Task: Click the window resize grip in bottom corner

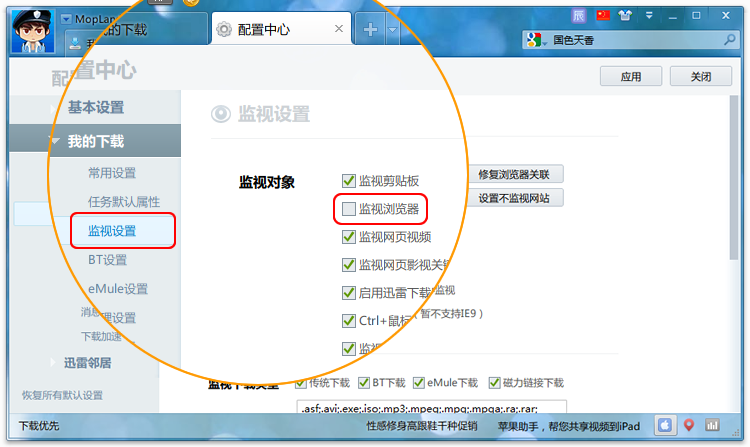Action: pos(736,433)
